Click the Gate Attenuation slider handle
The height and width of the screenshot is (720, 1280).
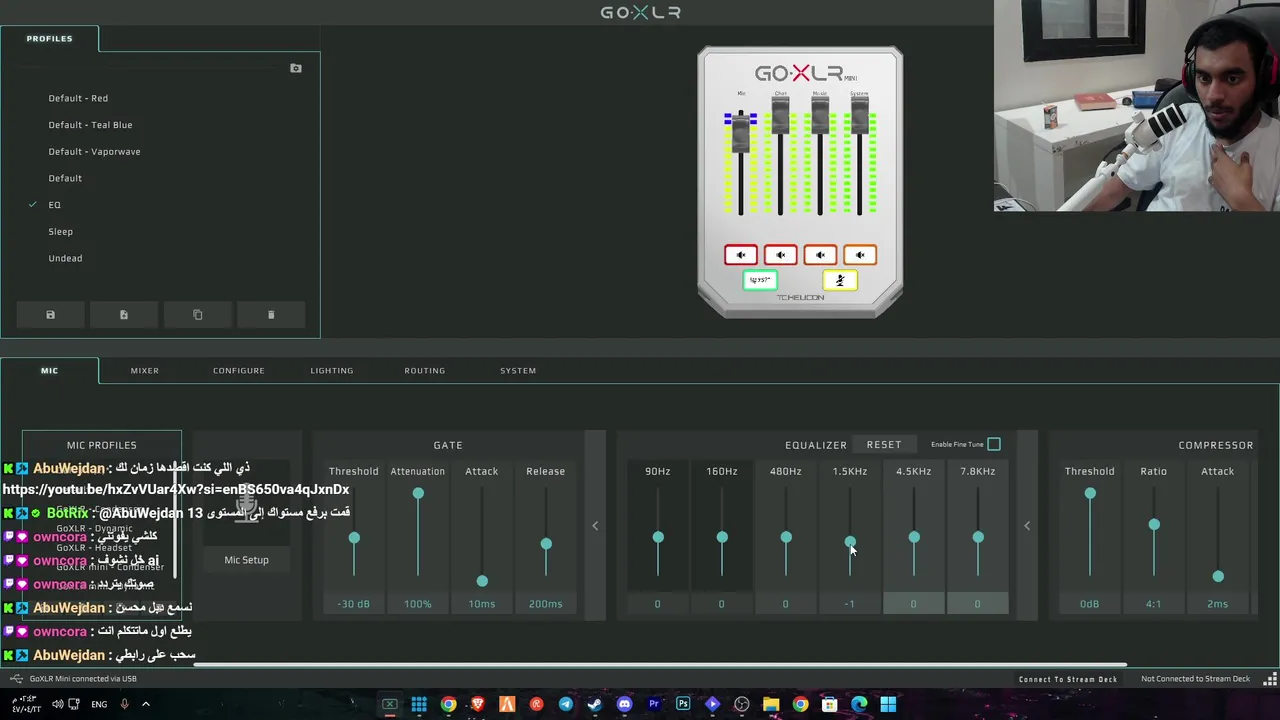[418, 493]
